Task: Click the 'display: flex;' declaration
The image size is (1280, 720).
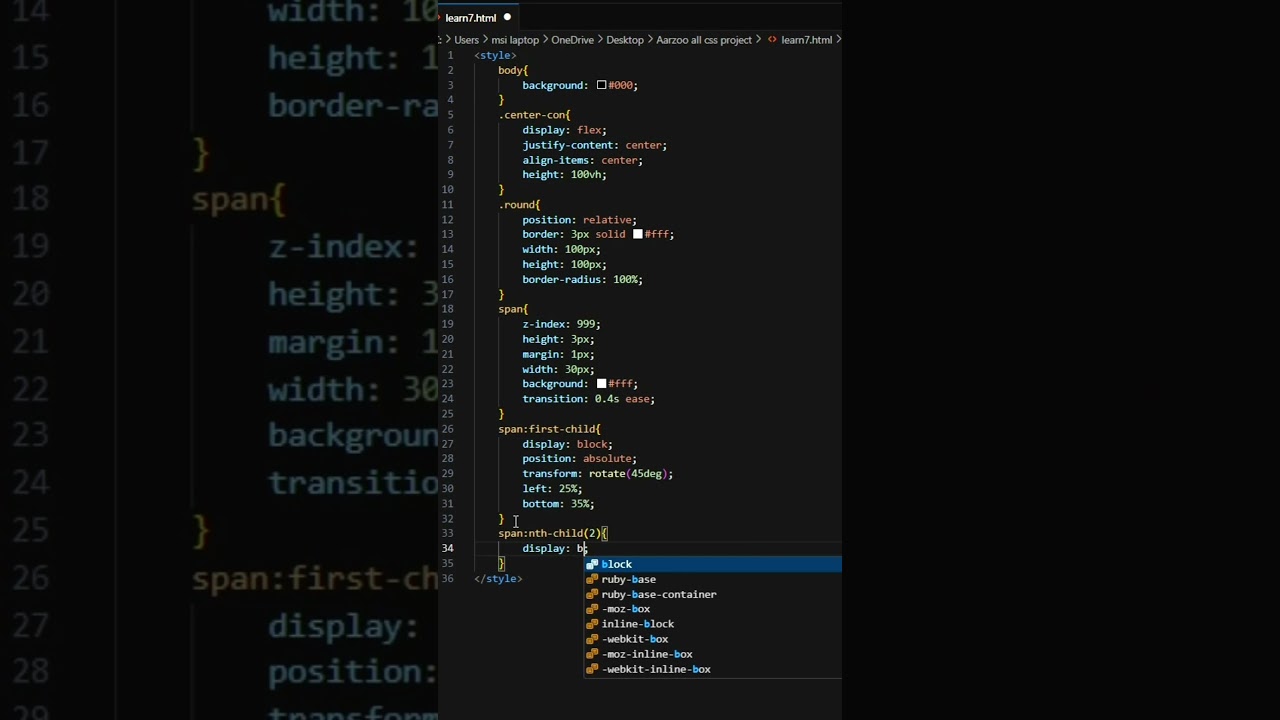Action: [x=564, y=130]
